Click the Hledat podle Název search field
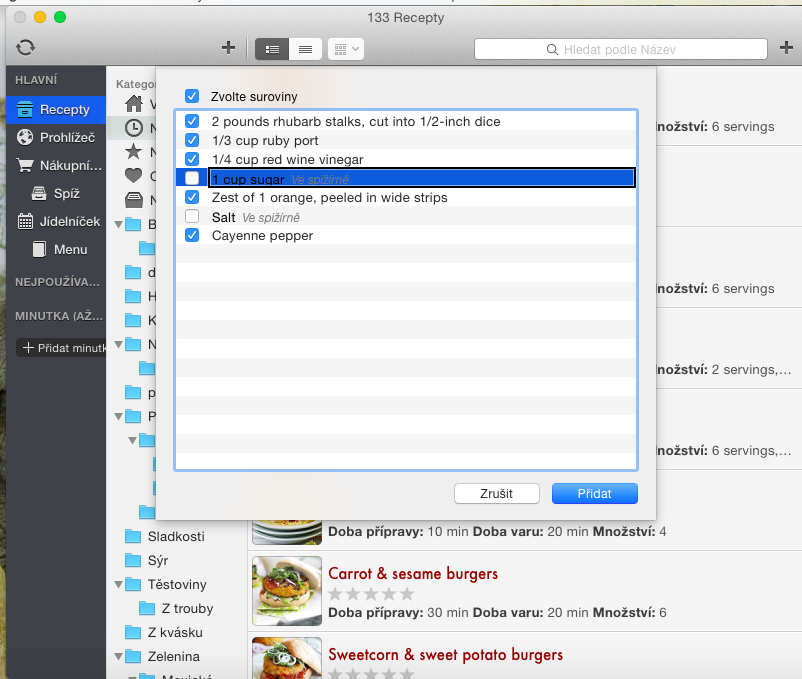 point(619,49)
